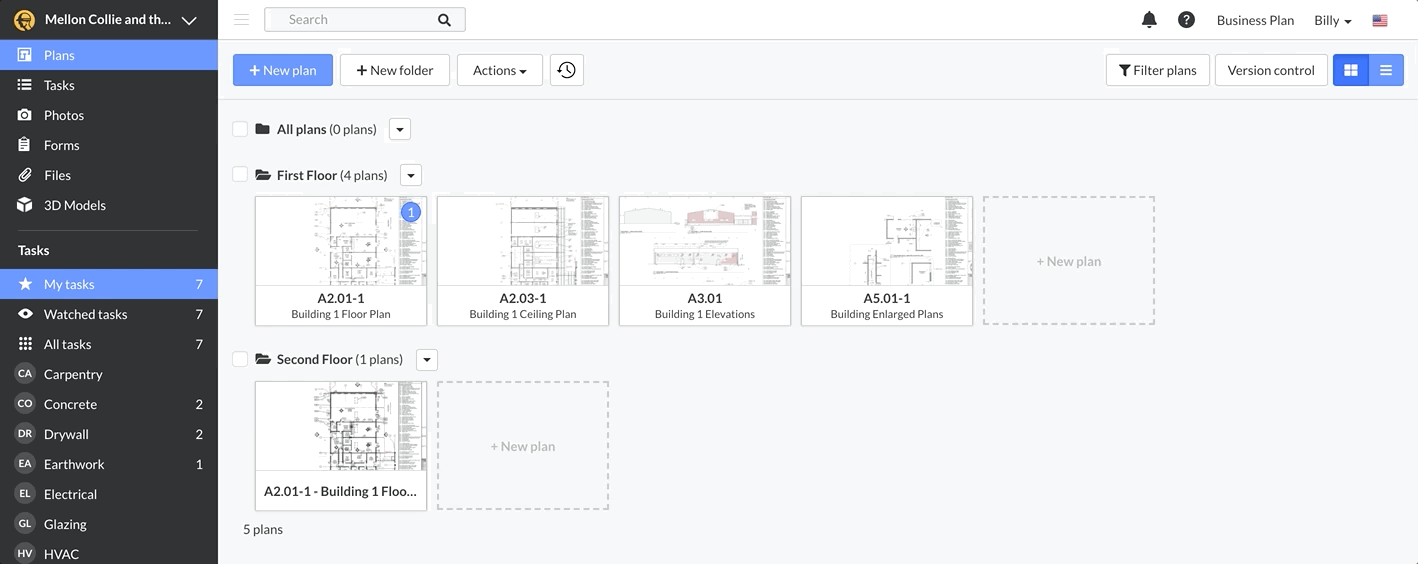Viewport: 1418px width, 564px height.
Task: Open 3D Models in sidebar
Action: pos(109,205)
